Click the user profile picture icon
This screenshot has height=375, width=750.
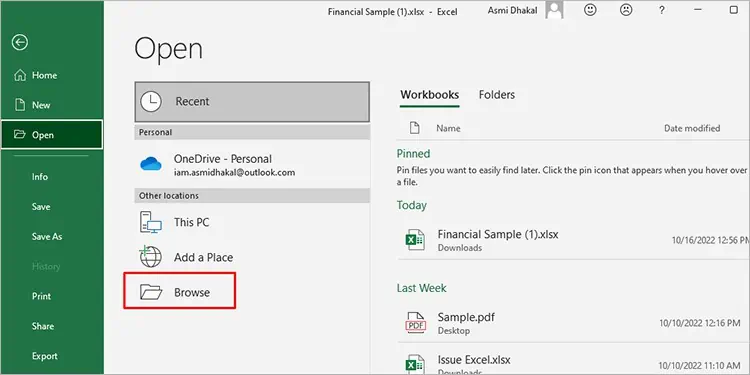click(554, 10)
